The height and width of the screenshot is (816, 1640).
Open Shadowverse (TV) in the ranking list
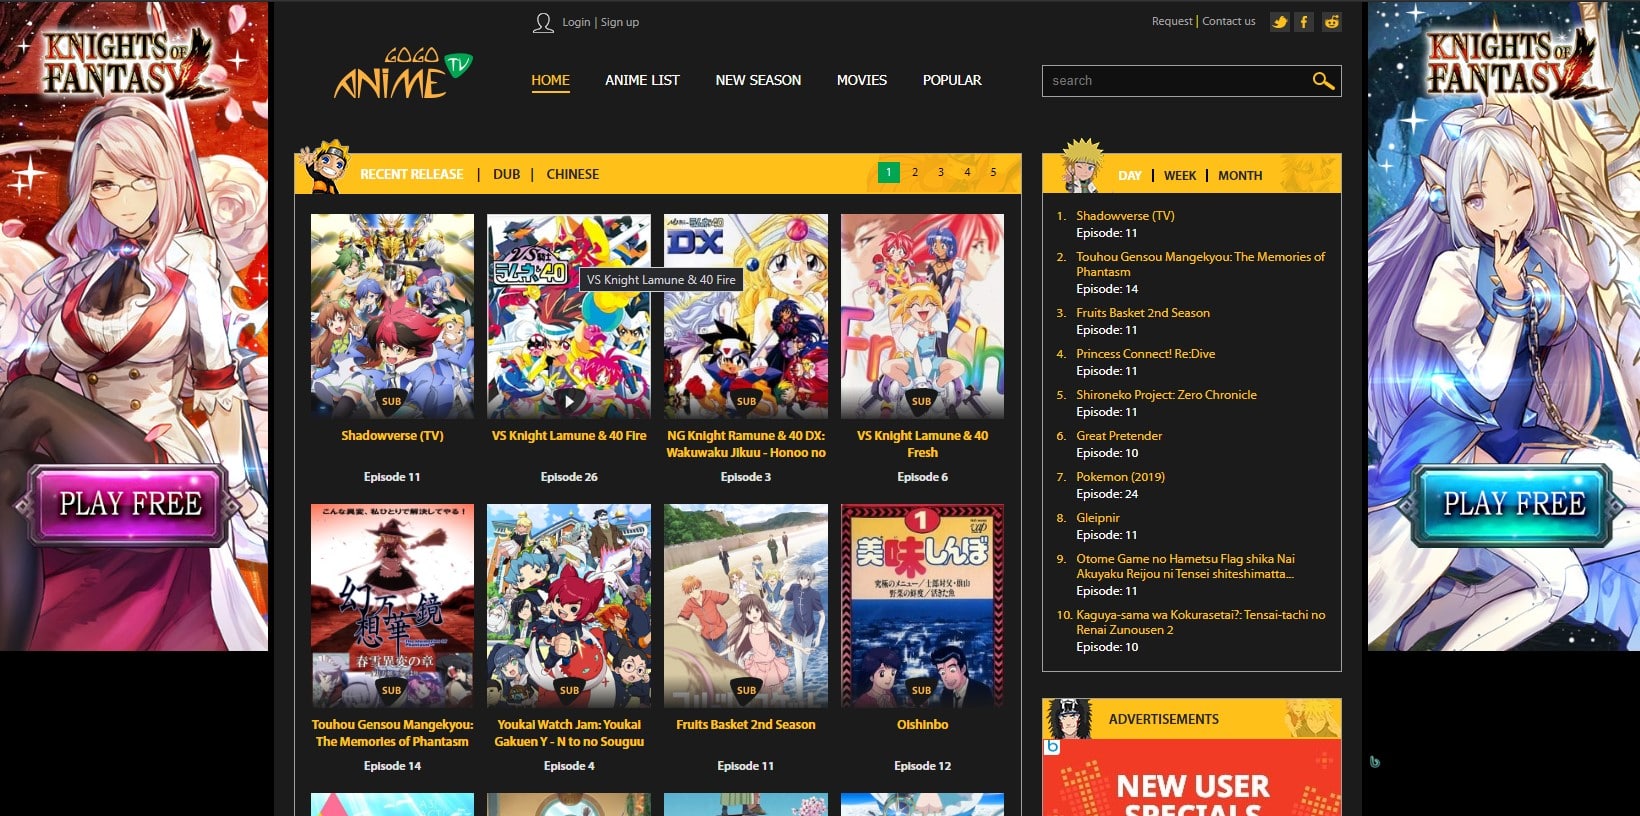tap(1125, 216)
